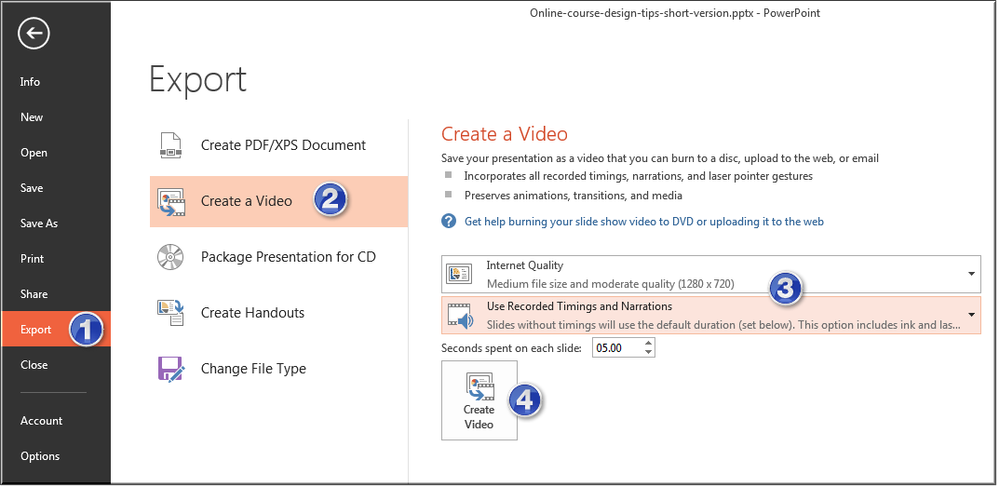Choose Package Presentation for CD
The height and width of the screenshot is (488, 999).
(x=278, y=257)
